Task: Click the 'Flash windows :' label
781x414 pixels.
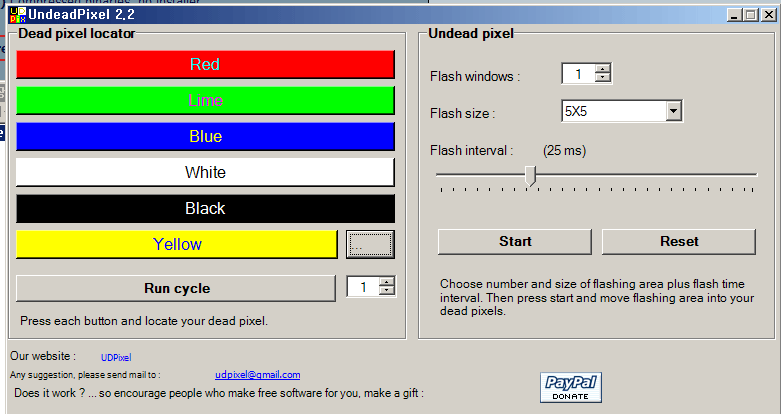Action: [x=475, y=77]
